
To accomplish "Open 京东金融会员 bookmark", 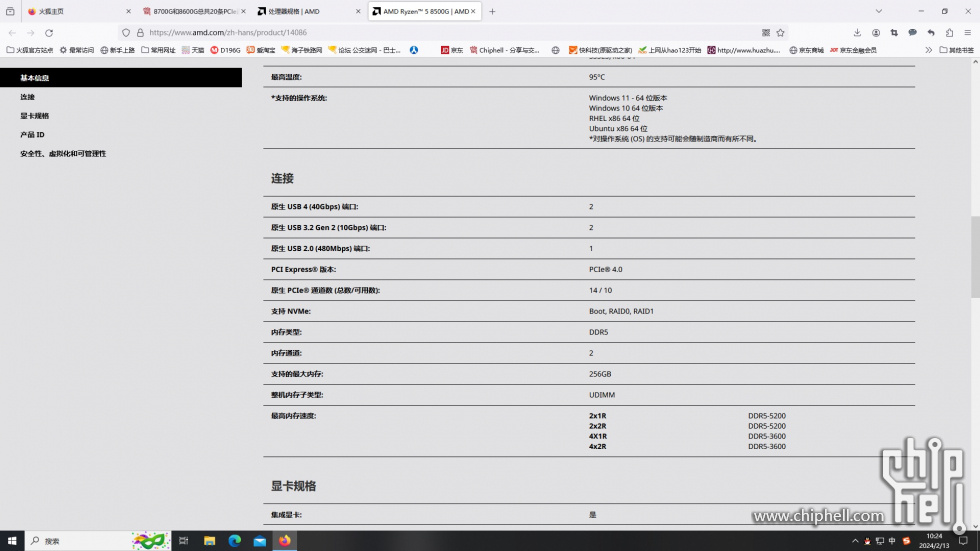I will [x=853, y=50].
